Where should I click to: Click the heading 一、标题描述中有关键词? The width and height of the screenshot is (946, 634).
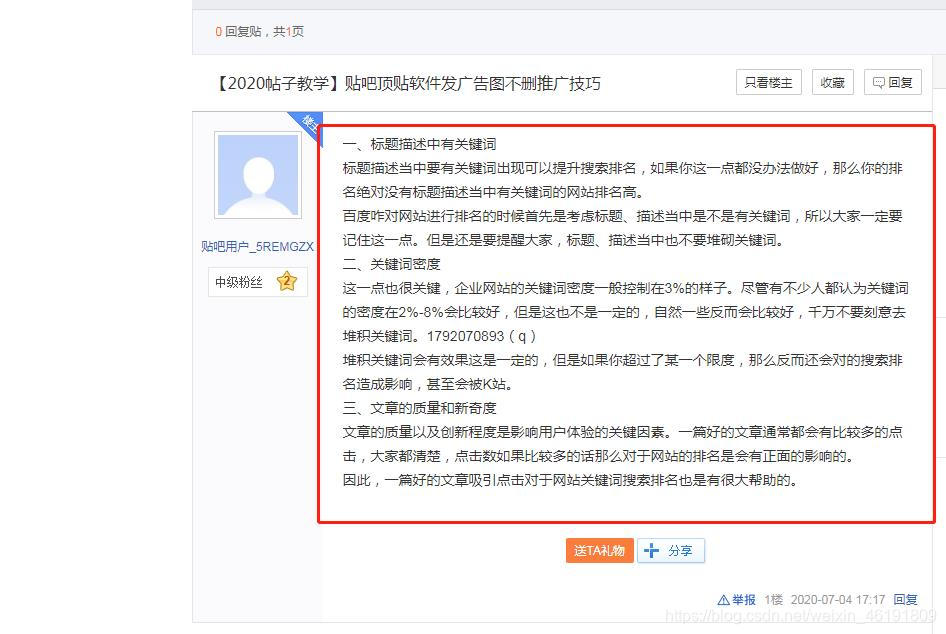[x=419, y=144]
